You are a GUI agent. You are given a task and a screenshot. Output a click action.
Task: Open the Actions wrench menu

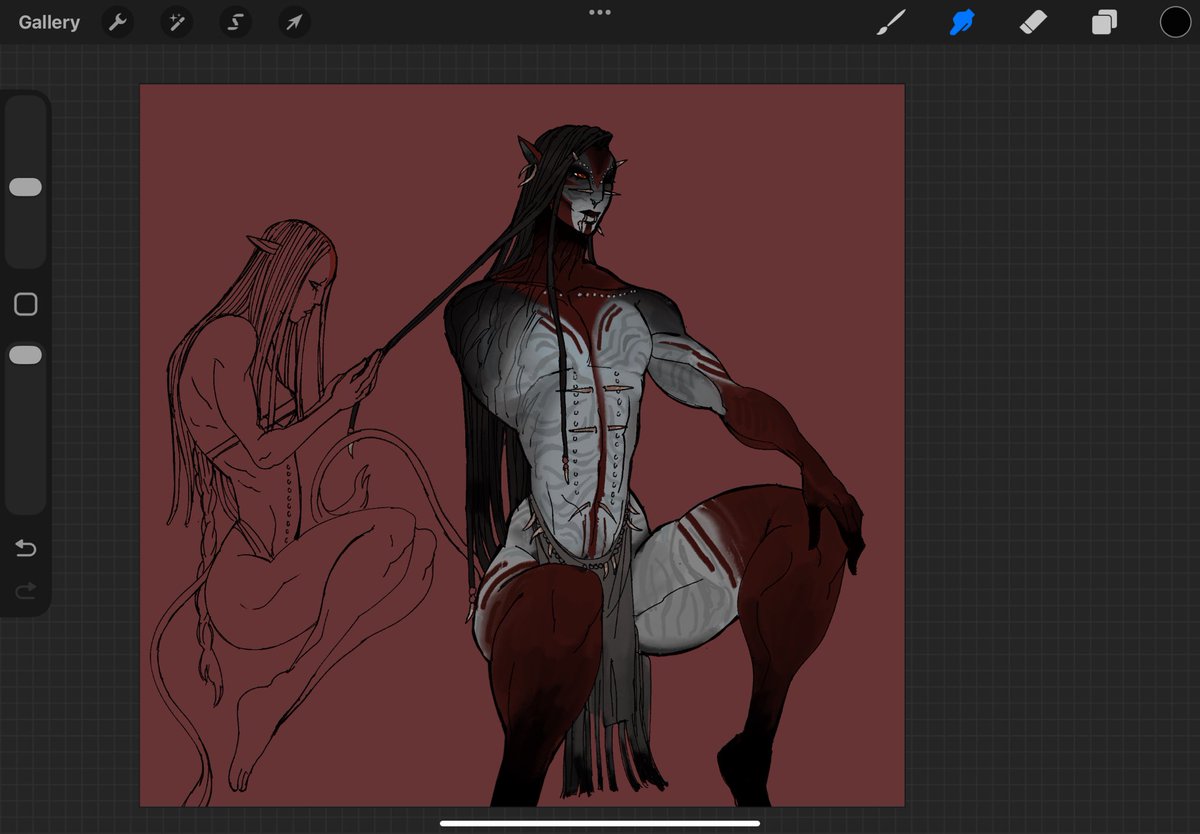tap(118, 22)
